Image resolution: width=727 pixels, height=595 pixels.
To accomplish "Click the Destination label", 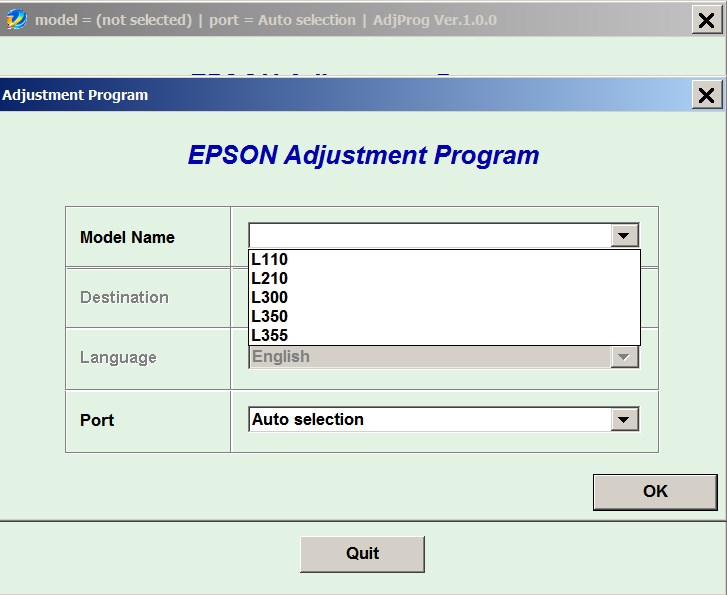I will pos(124,297).
